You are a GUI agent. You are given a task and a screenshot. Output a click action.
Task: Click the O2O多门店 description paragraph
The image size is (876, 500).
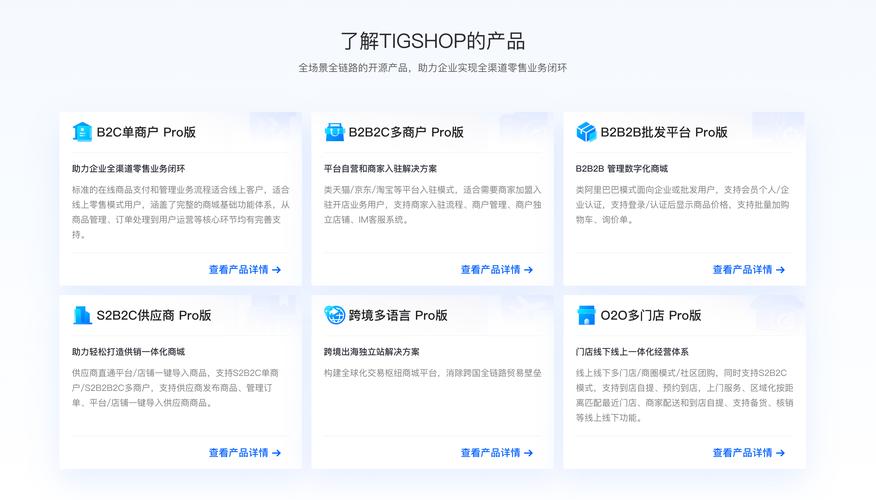pyautogui.click(x=684, y=396)
